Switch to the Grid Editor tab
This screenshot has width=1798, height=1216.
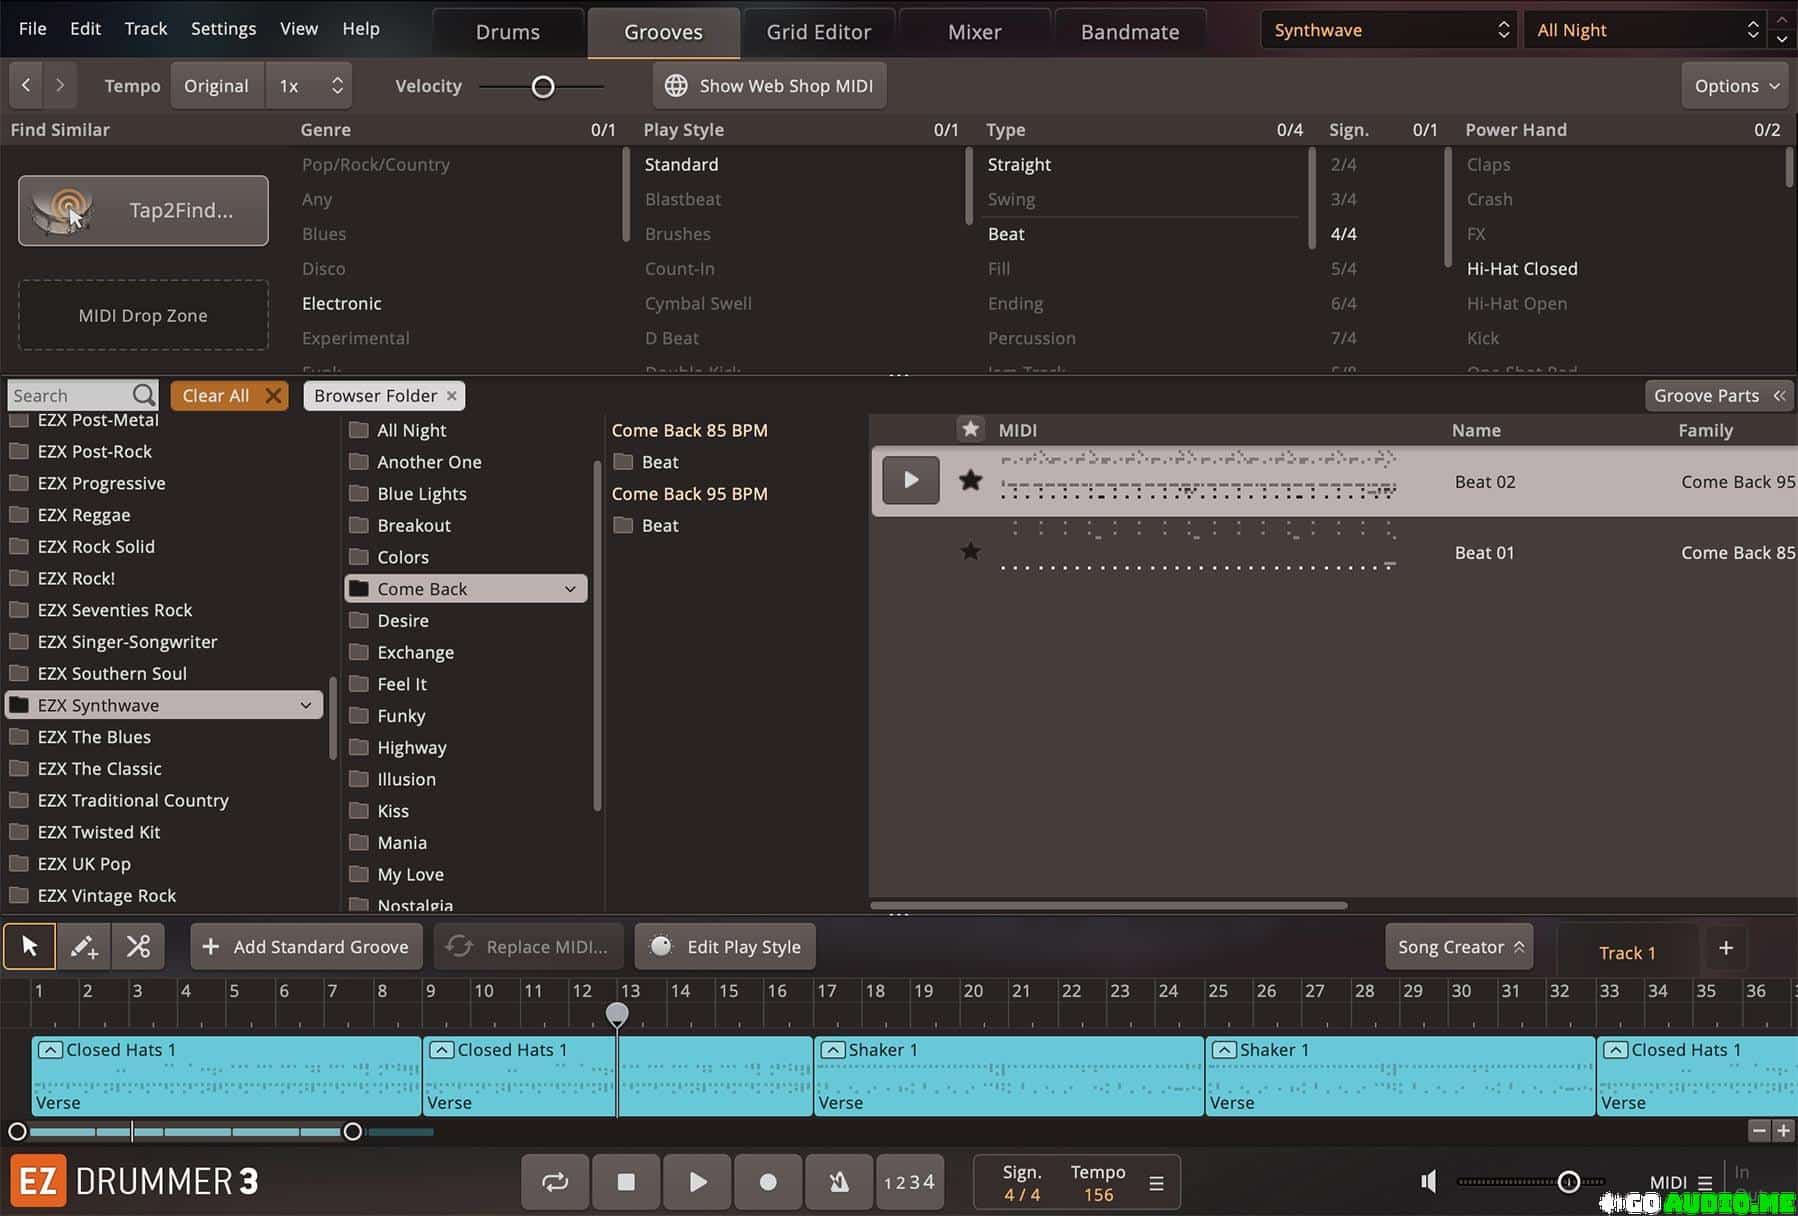pyautogui.click(x=818, y=32)
